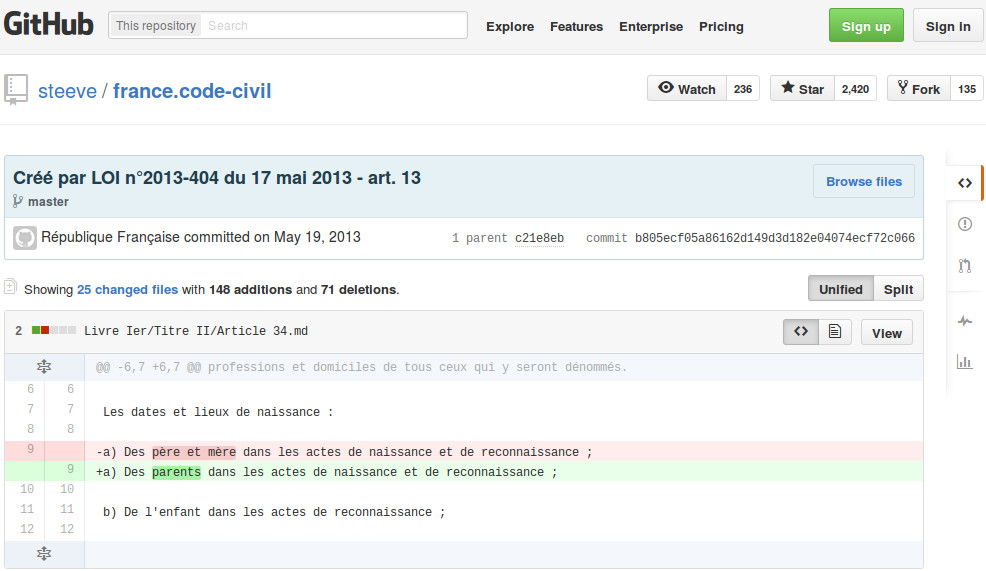Click the Sign up button
The image size is (986, 571).
[866, 26]
